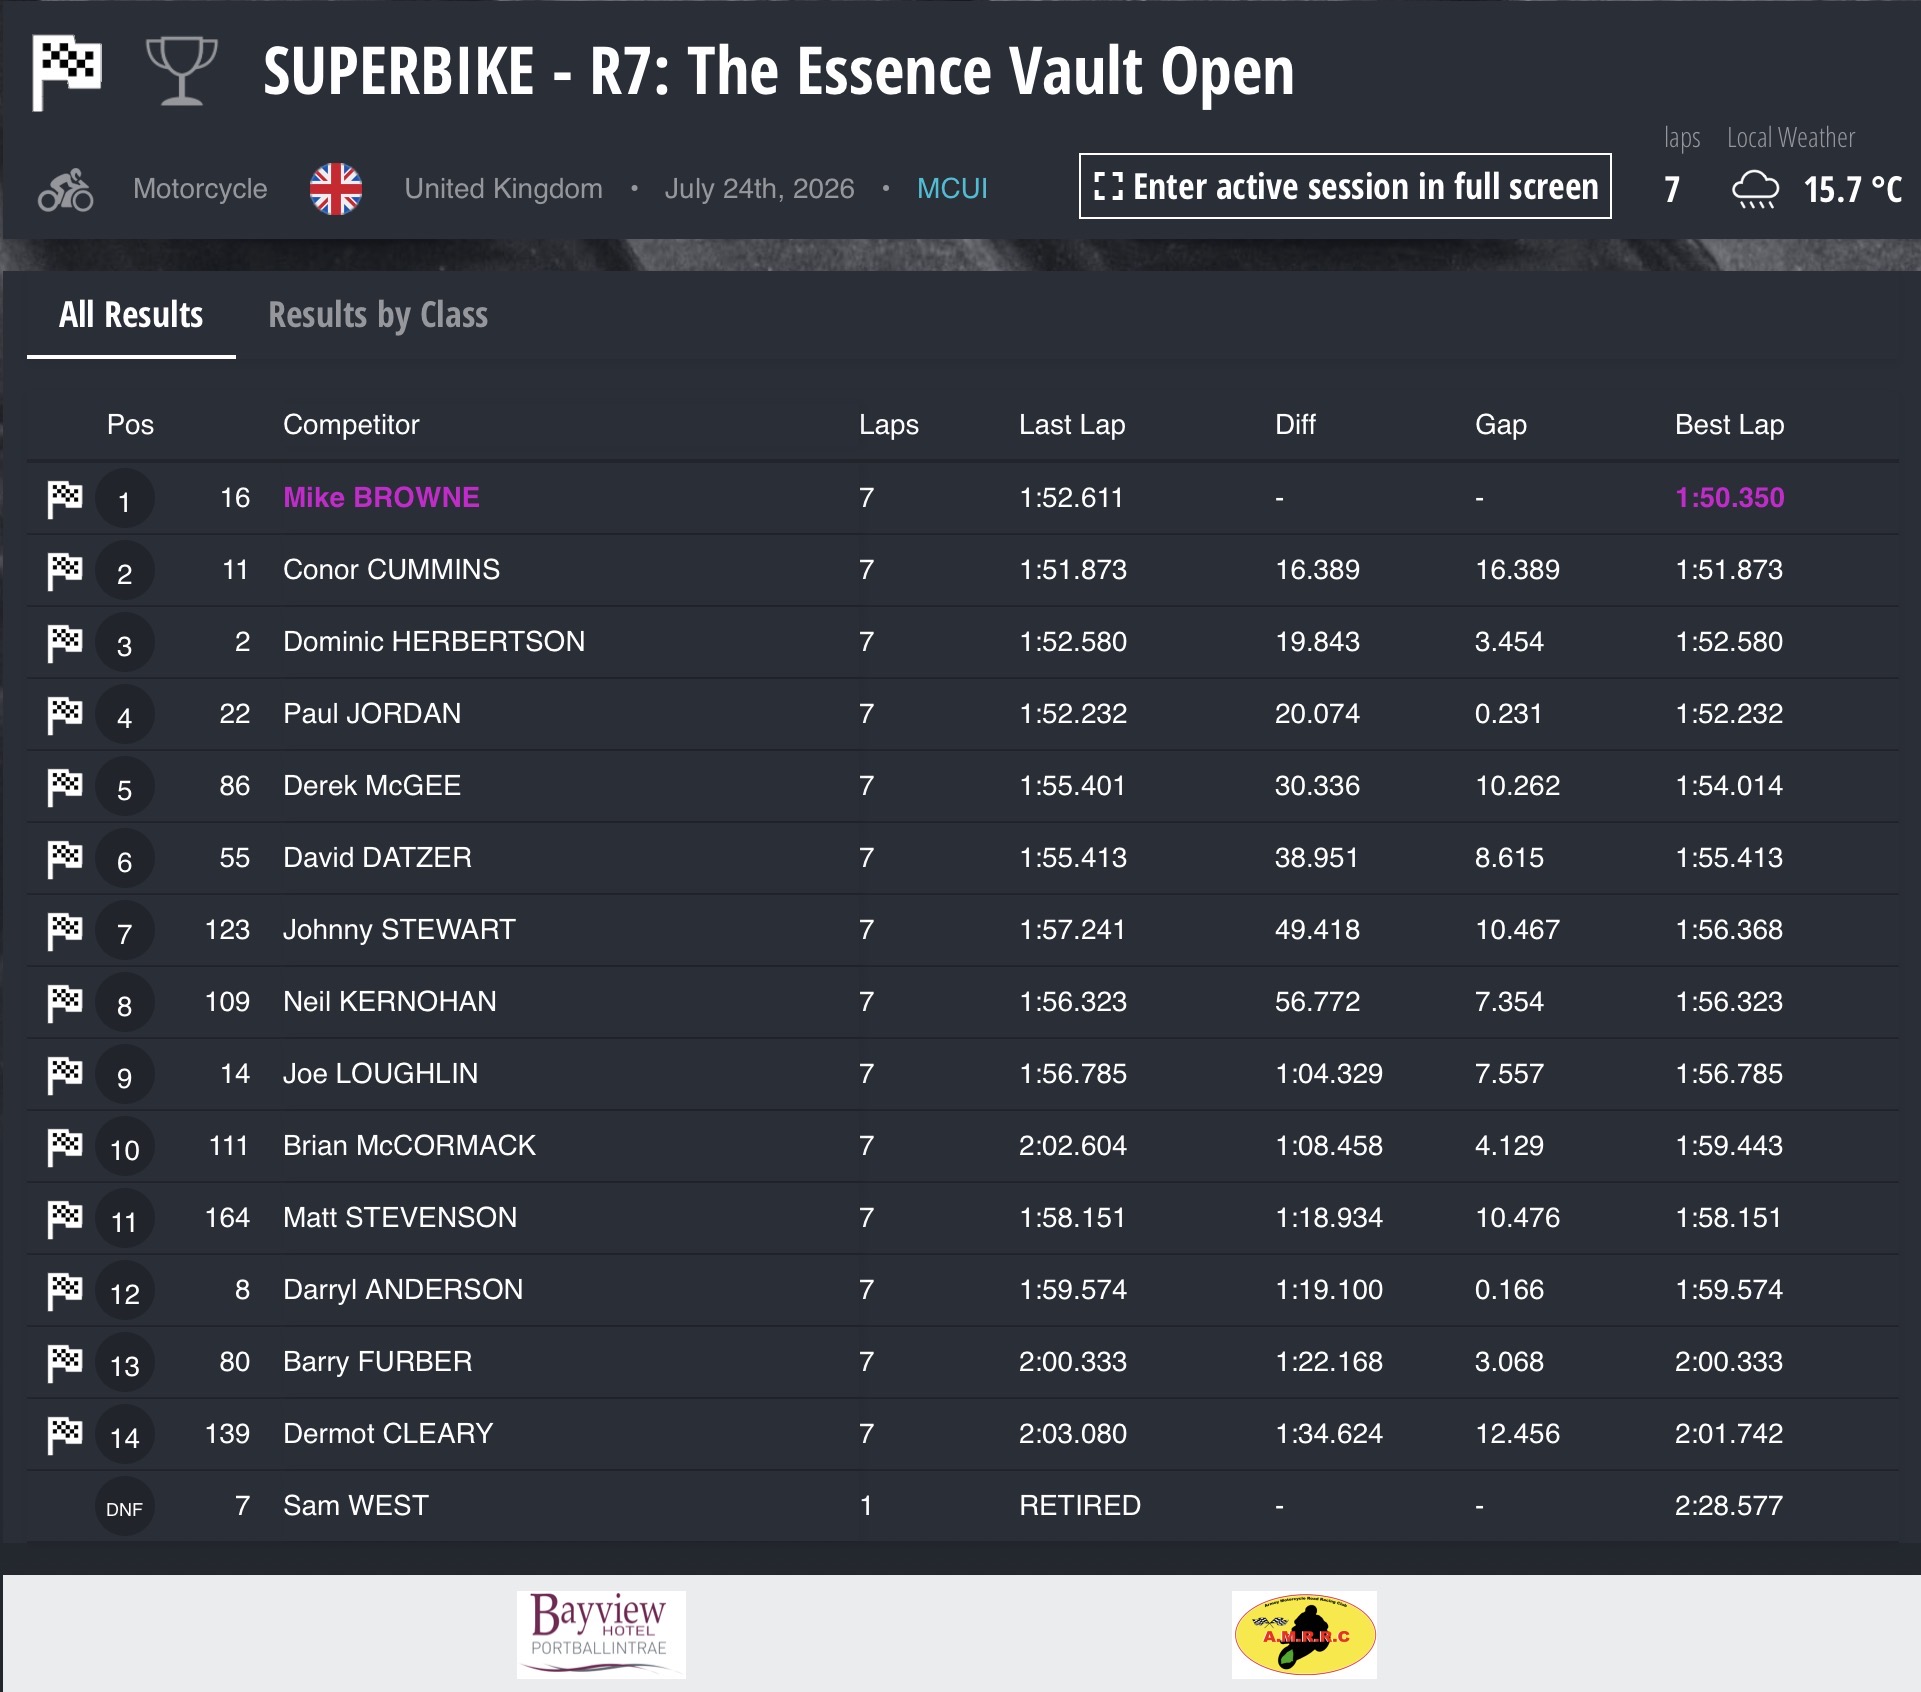Click Sam WEST competitor name
The height and width of the screenshot is (1692, 1921).
[355, 1506]
